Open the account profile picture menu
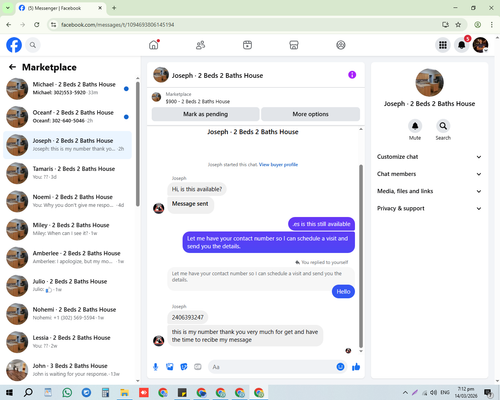 [x=480, y=45]
